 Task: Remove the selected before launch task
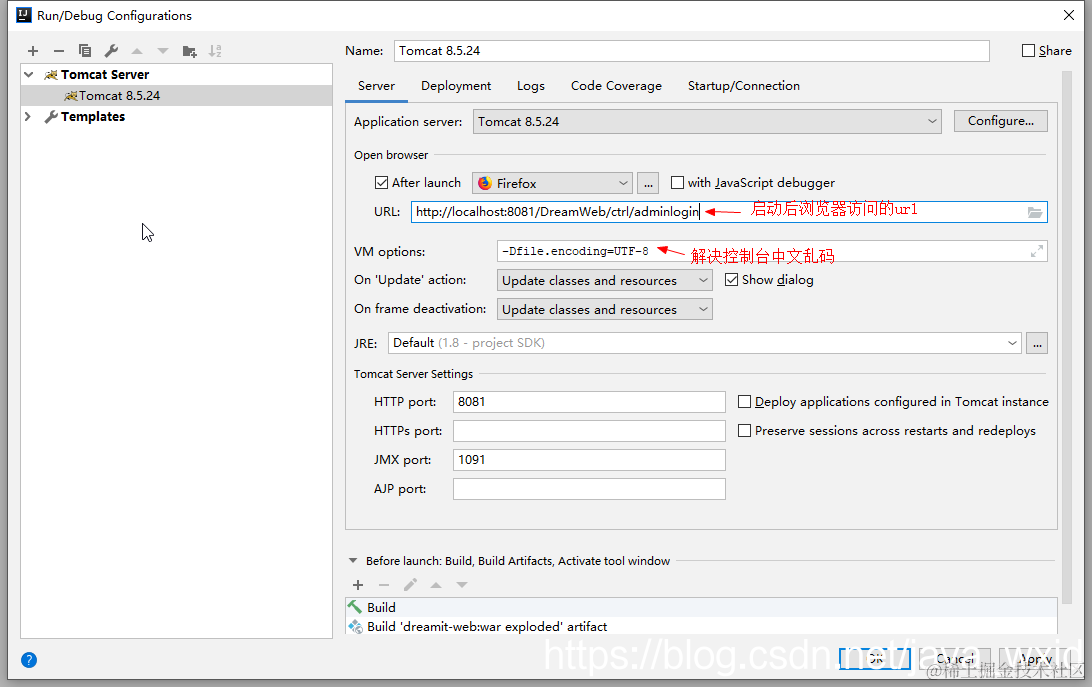pos(384,585)
